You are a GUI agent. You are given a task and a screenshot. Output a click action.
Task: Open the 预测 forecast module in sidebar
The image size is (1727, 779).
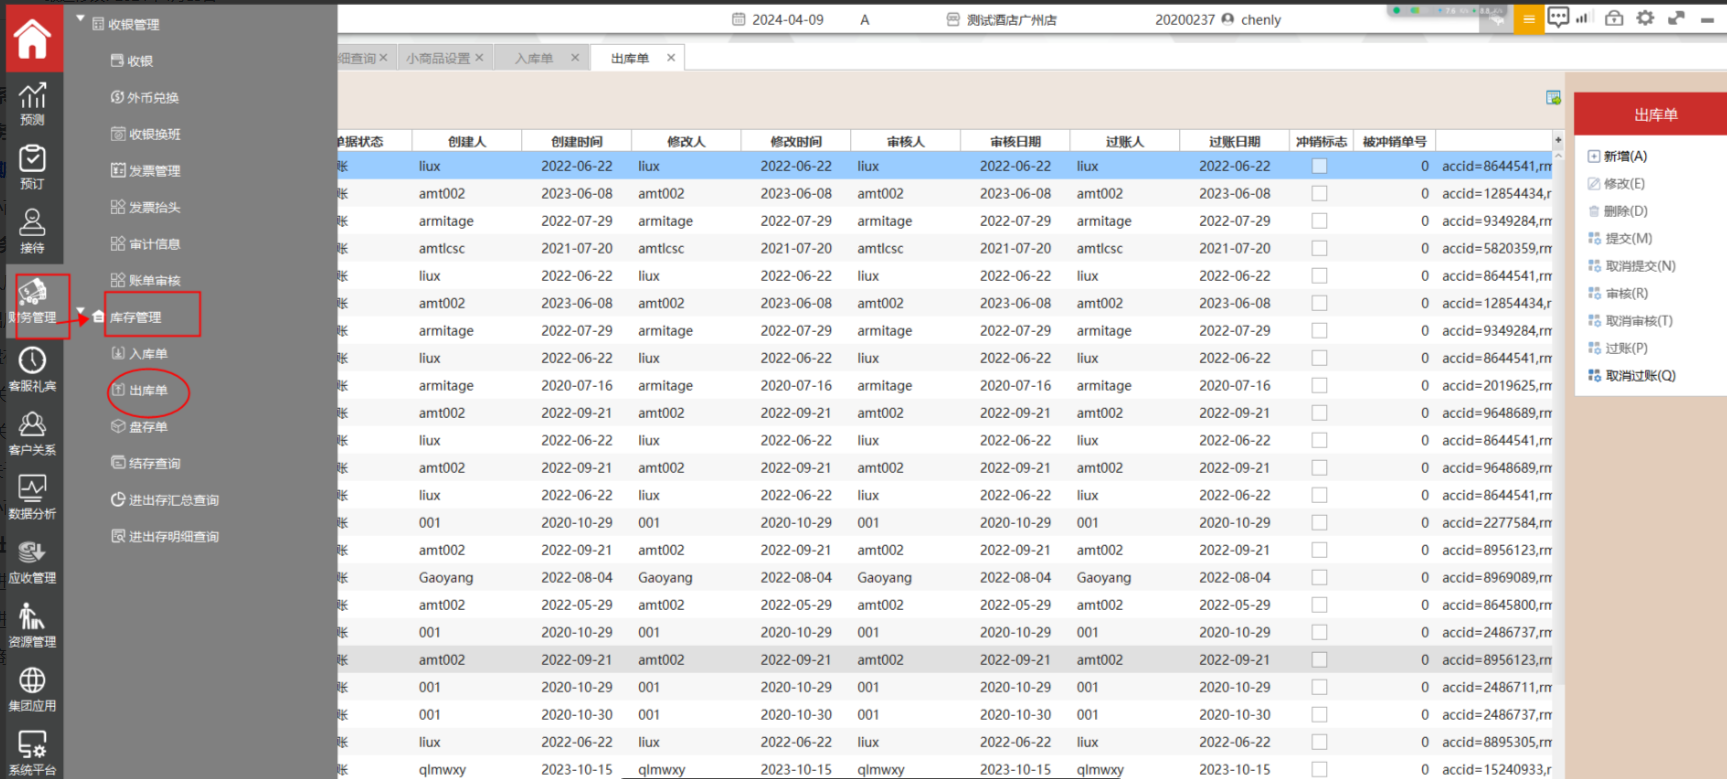click(32, 103)
